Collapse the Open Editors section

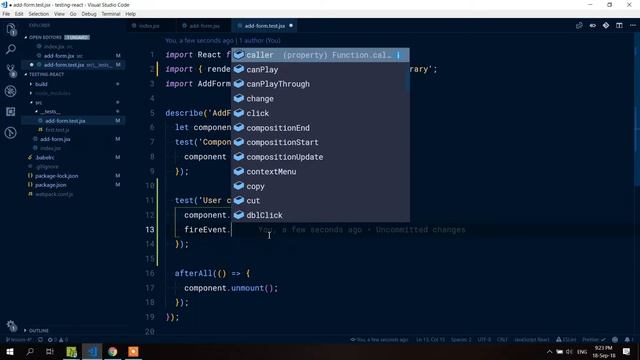click(45, 37)
